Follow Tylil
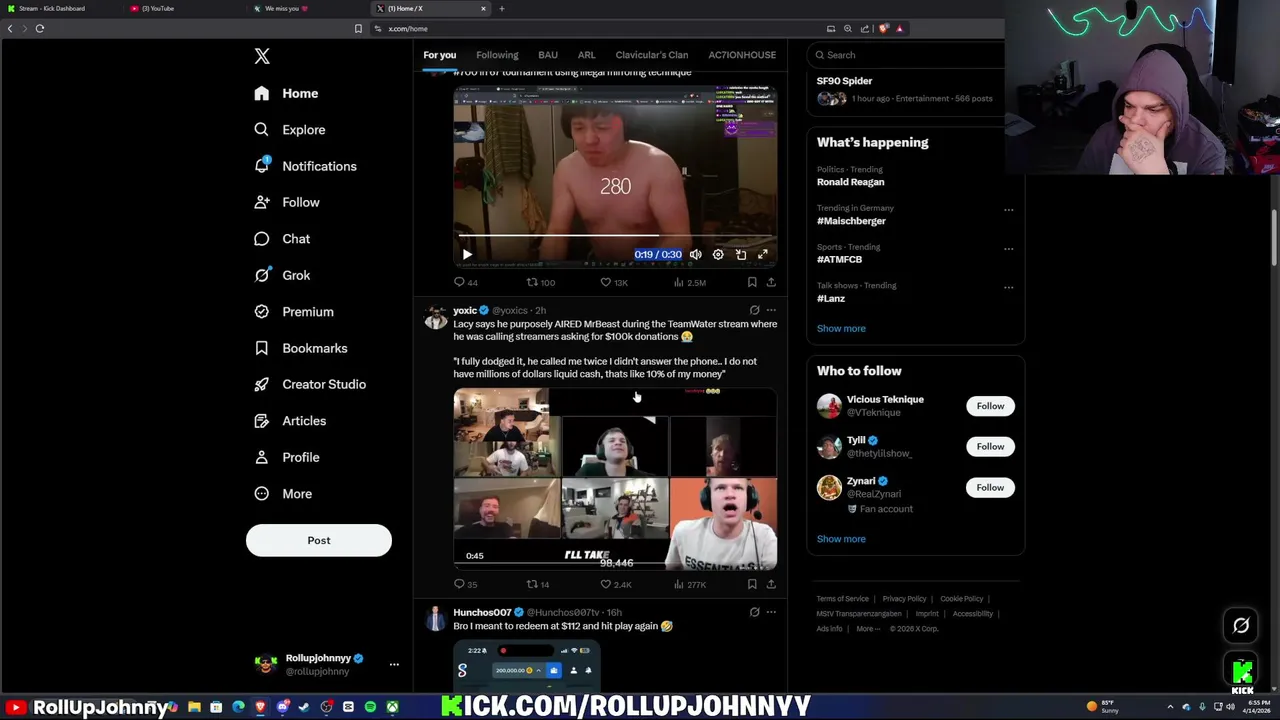The width and height of the screenshot is (1280, 720). tap(990, 446)
